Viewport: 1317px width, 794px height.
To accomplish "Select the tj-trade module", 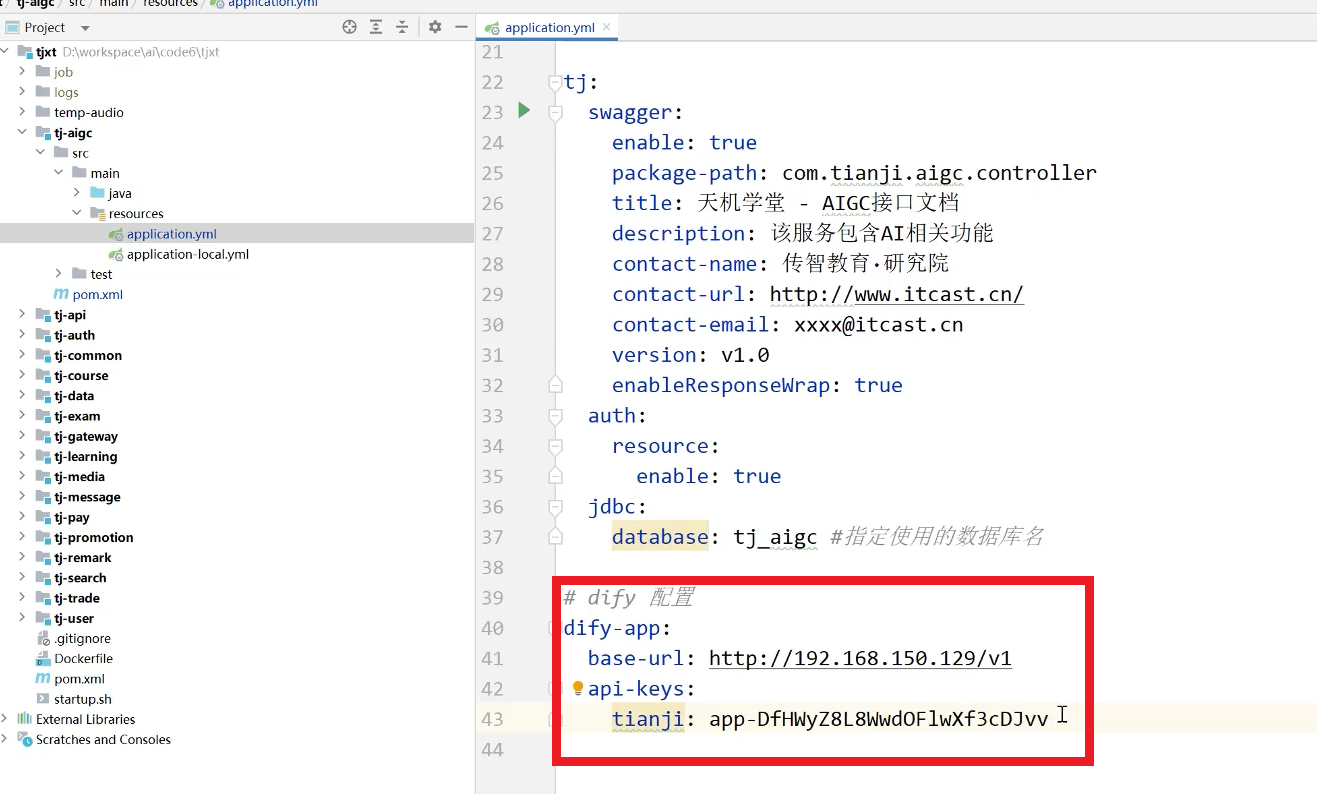I will [x=77, y=598].
